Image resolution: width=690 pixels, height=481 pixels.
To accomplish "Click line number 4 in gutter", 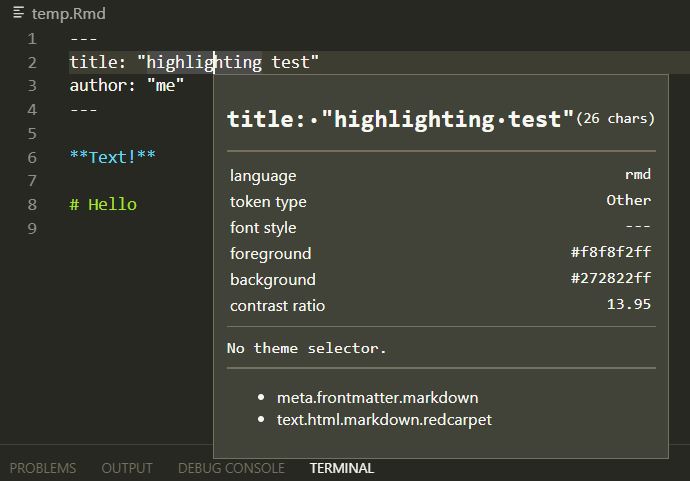I will point(32,110).
